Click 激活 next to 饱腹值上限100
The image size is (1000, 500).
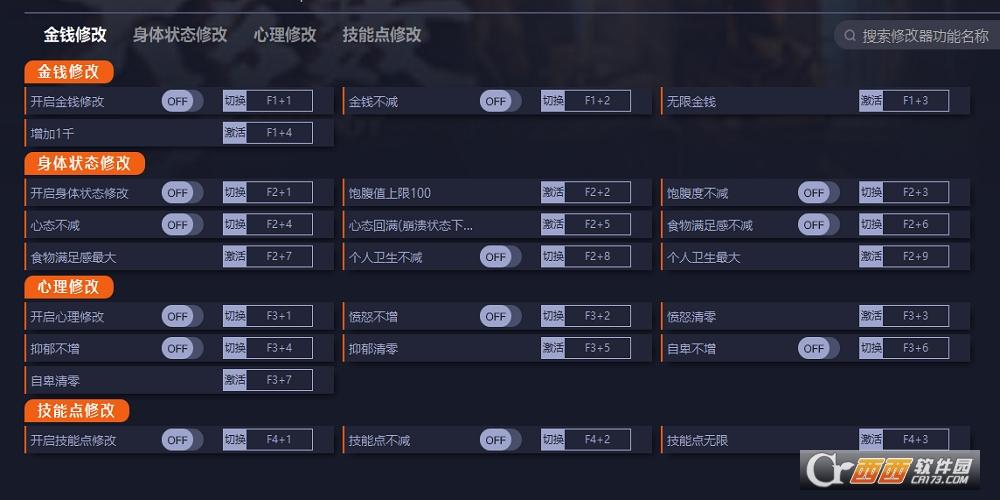point(553,193)
